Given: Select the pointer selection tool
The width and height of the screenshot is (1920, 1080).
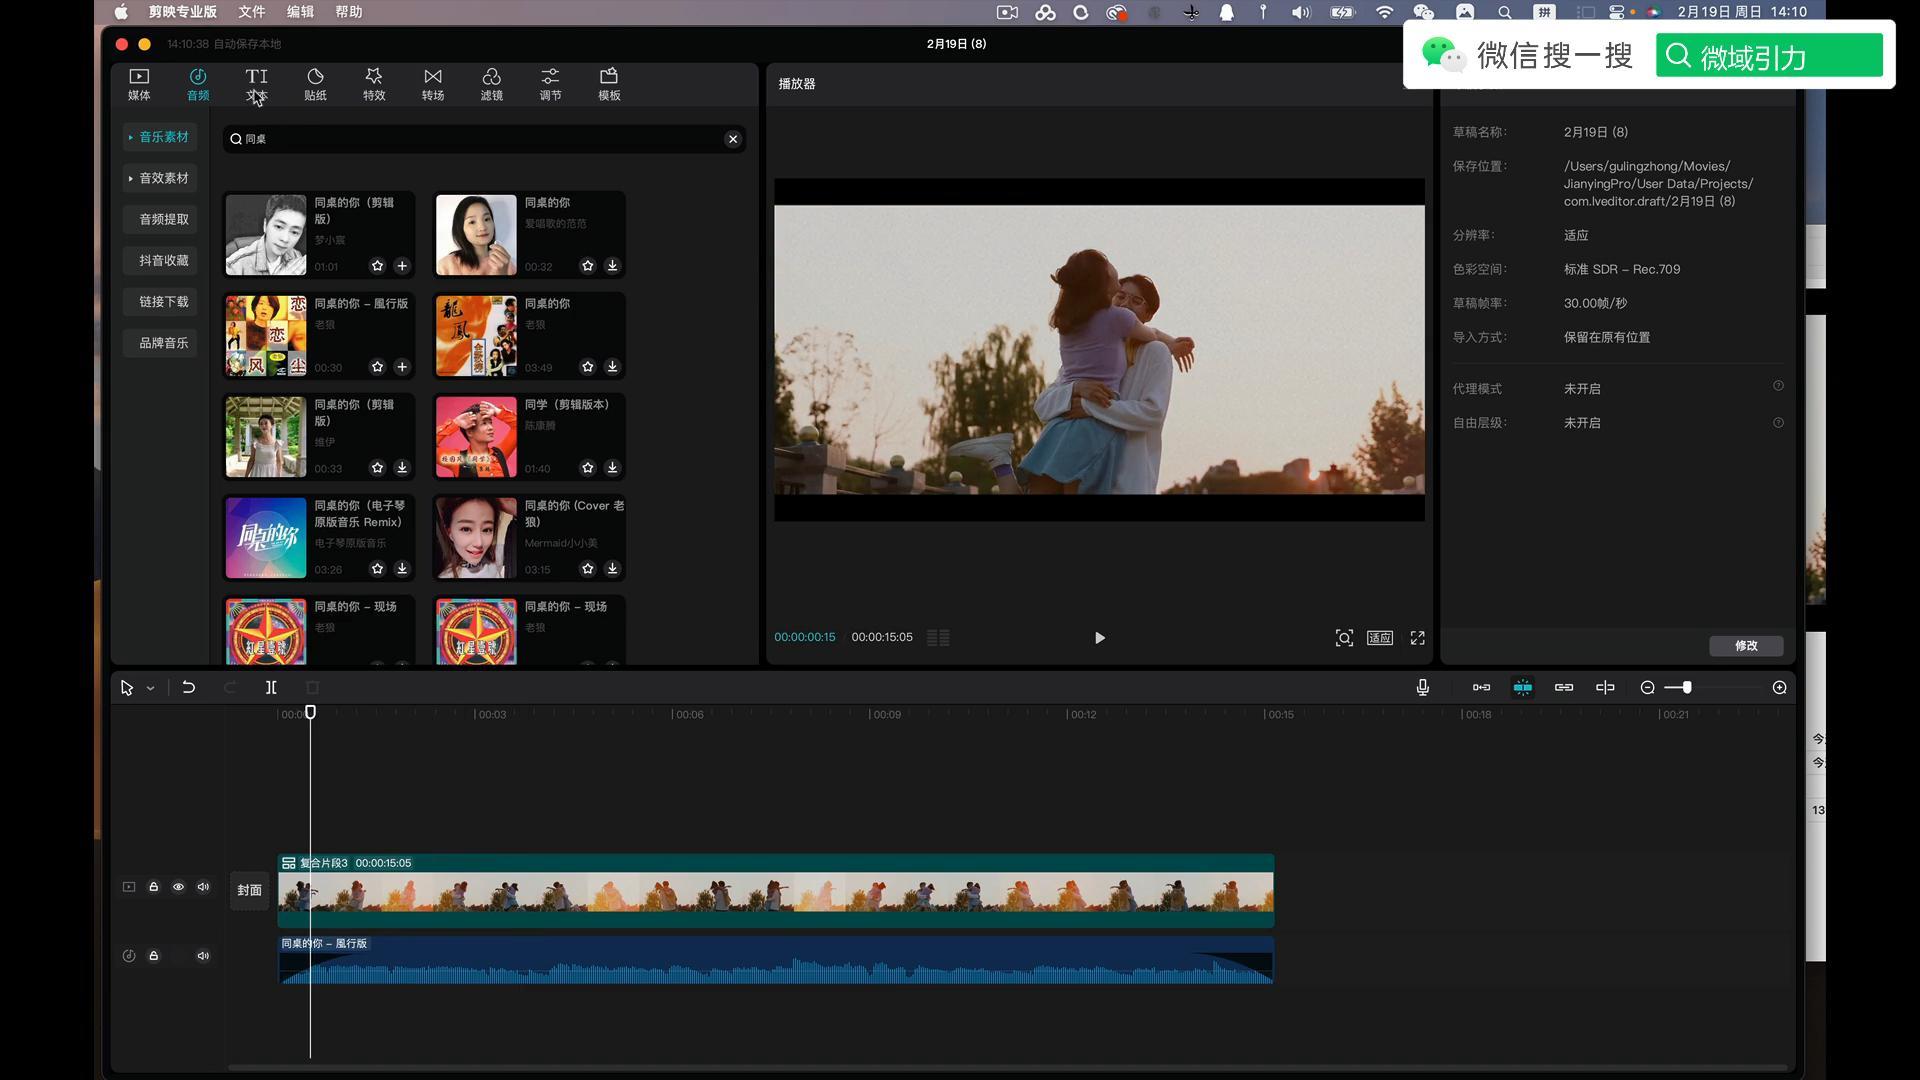Looking at the screenshot, I should [x=127, y=688].
